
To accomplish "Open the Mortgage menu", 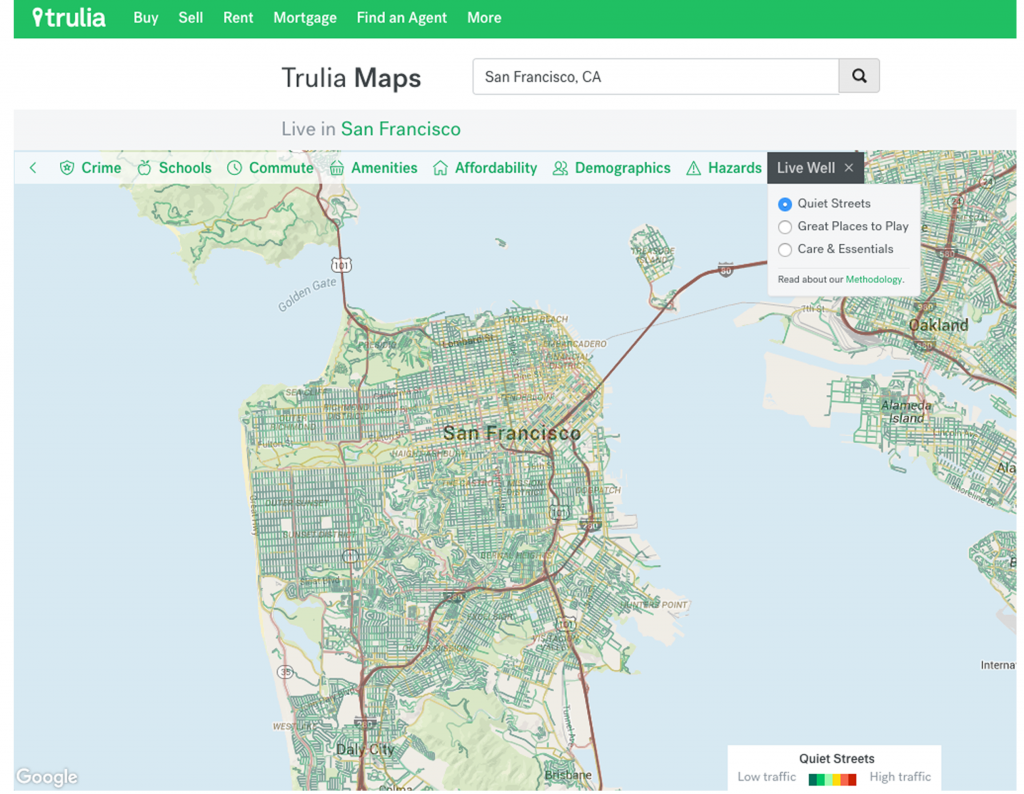I will (305, 18).
